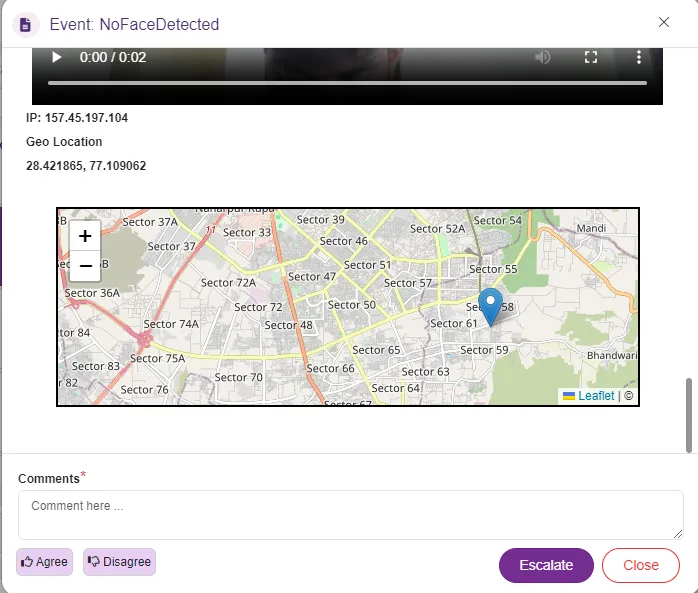Zoom out on the map
Screen dimensions: 698x593
point(85,266)
